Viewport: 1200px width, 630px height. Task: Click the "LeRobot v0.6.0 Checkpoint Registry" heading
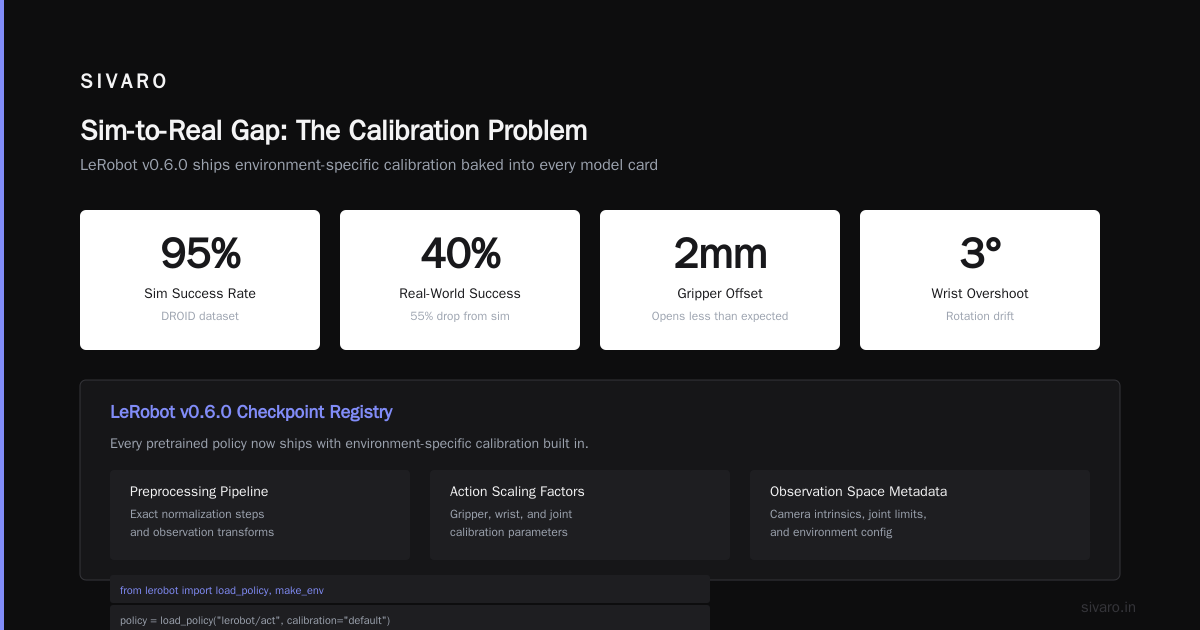pyautogui.click(x=251, y=412)
